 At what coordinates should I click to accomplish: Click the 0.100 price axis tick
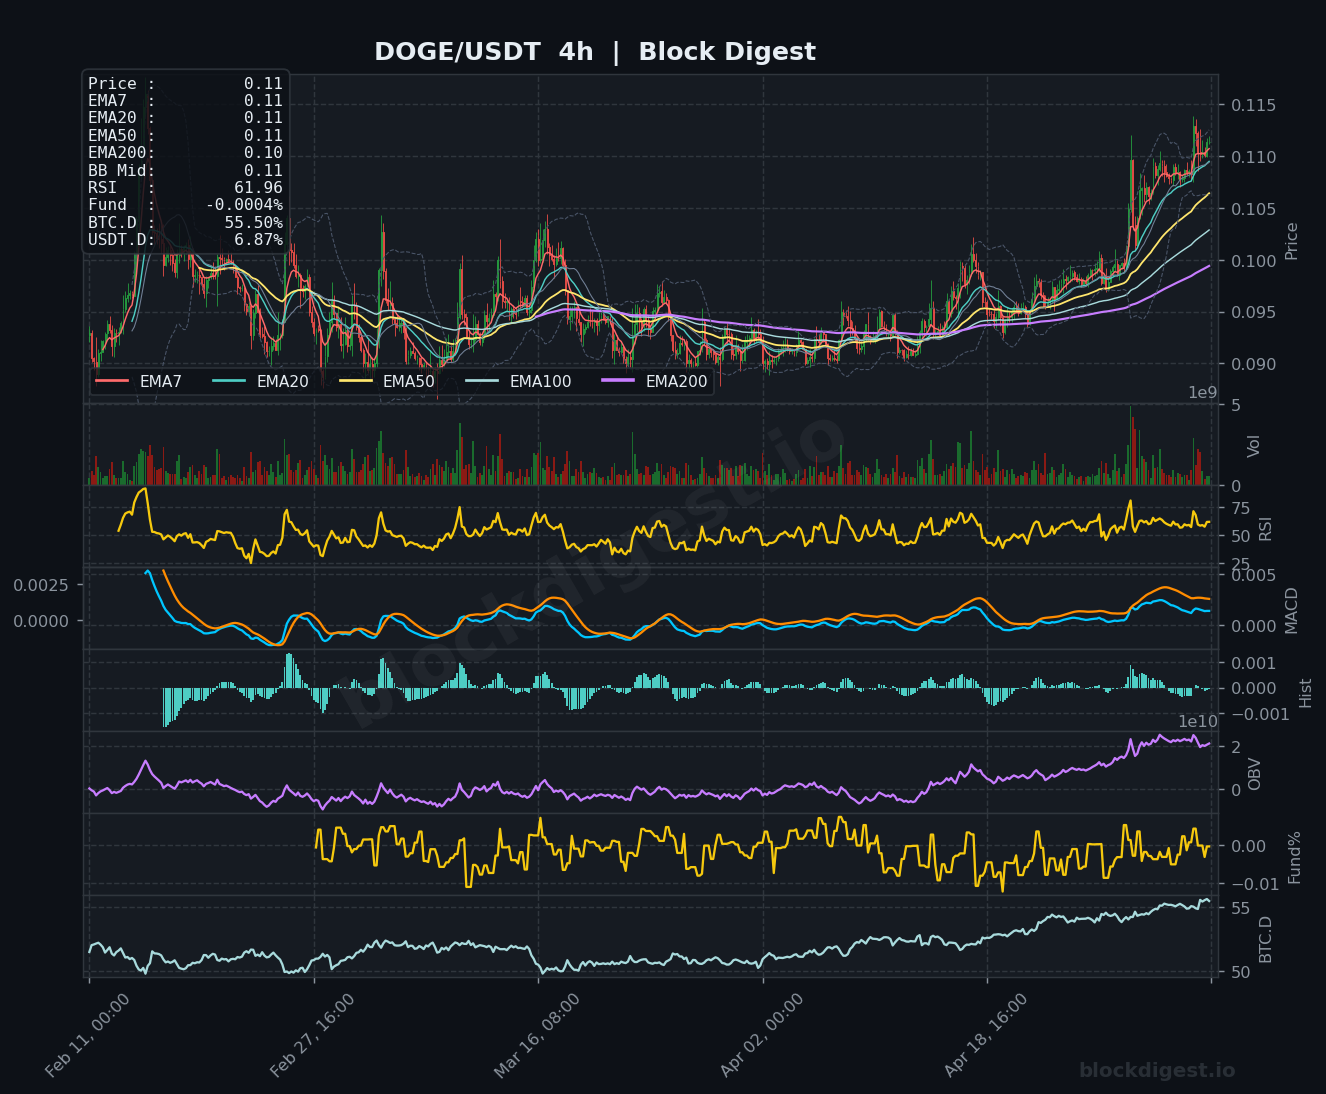pos(1253,261)
